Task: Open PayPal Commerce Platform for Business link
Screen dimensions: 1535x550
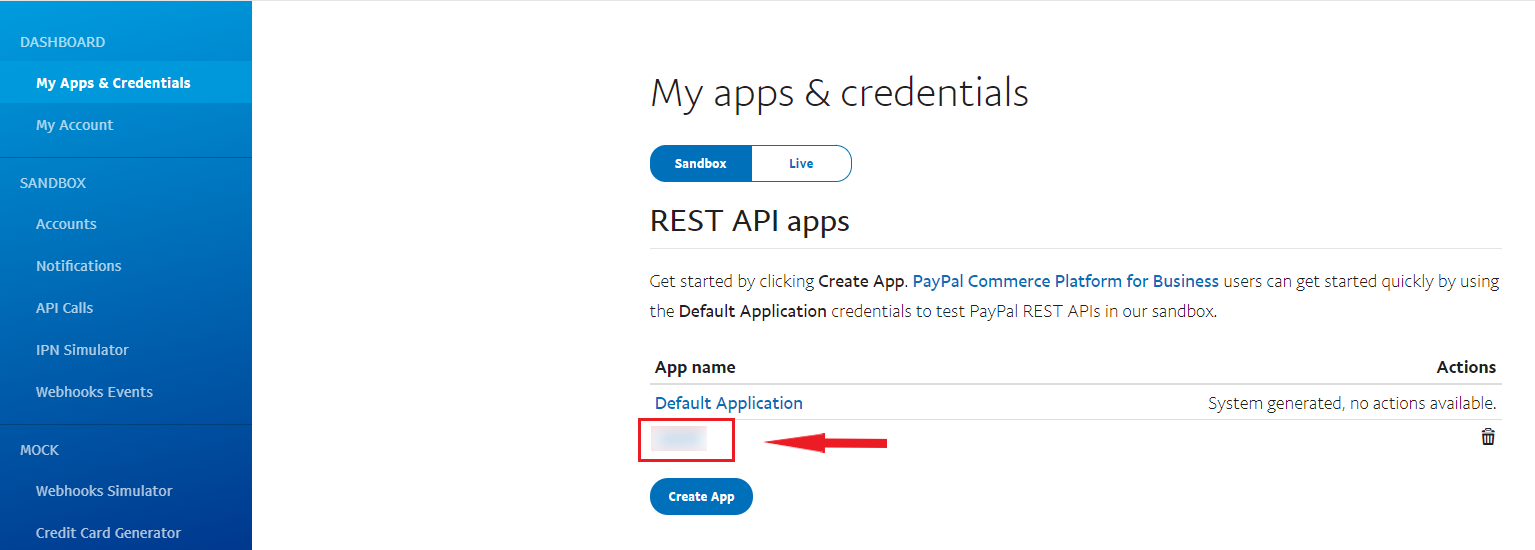Action: point(1065,281)
